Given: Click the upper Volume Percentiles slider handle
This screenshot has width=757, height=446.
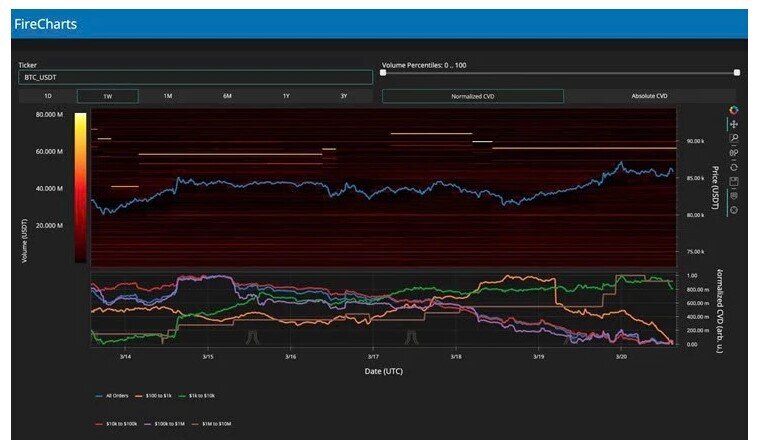Looking at the screenshot, I should tap(737, 72).
